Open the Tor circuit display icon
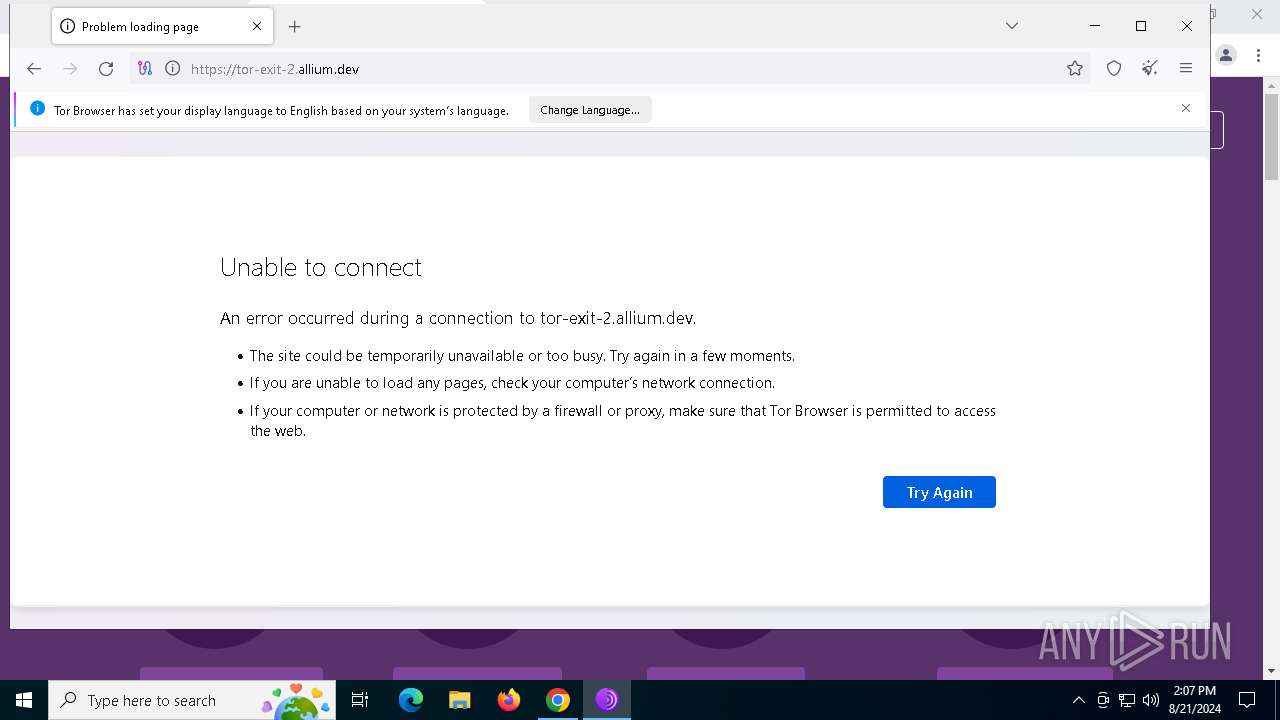1280x720 pixels. tap(145, 69)
